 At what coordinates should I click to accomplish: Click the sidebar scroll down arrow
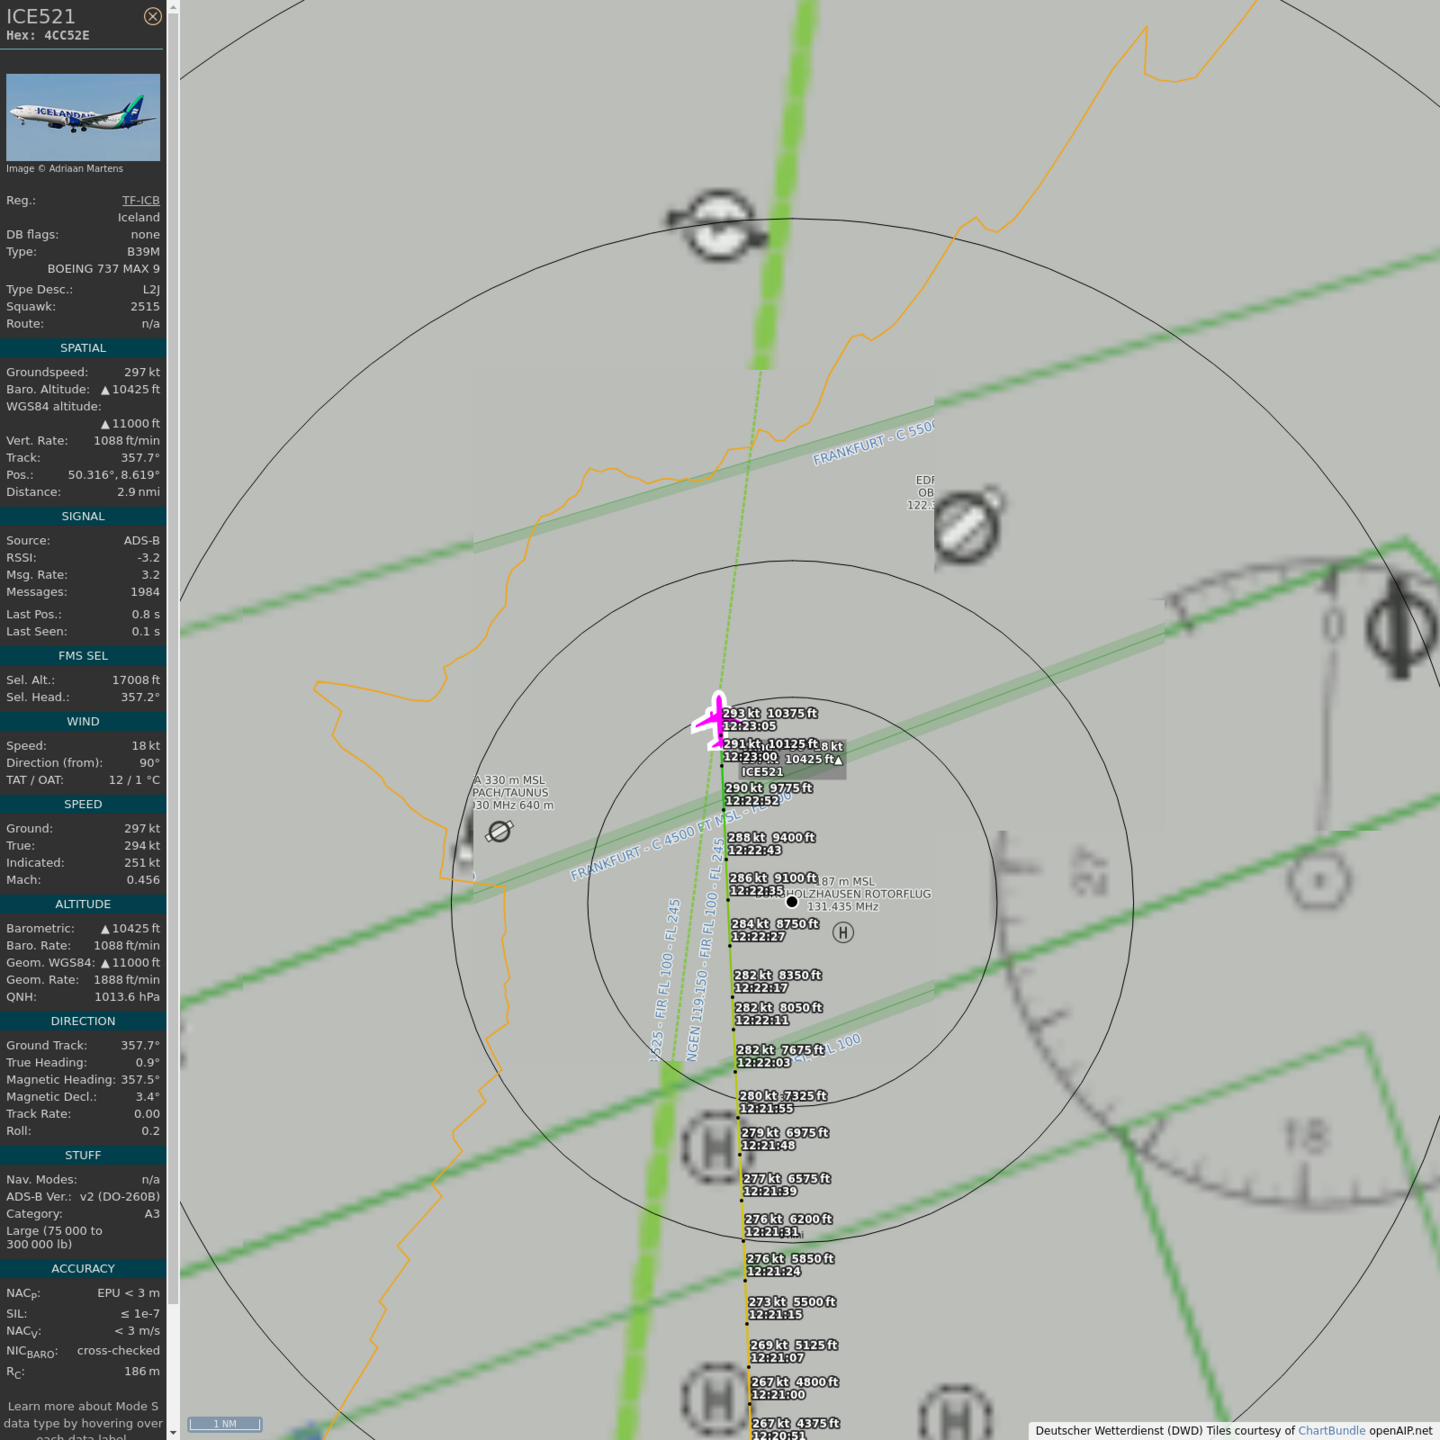pos(173,1432)
